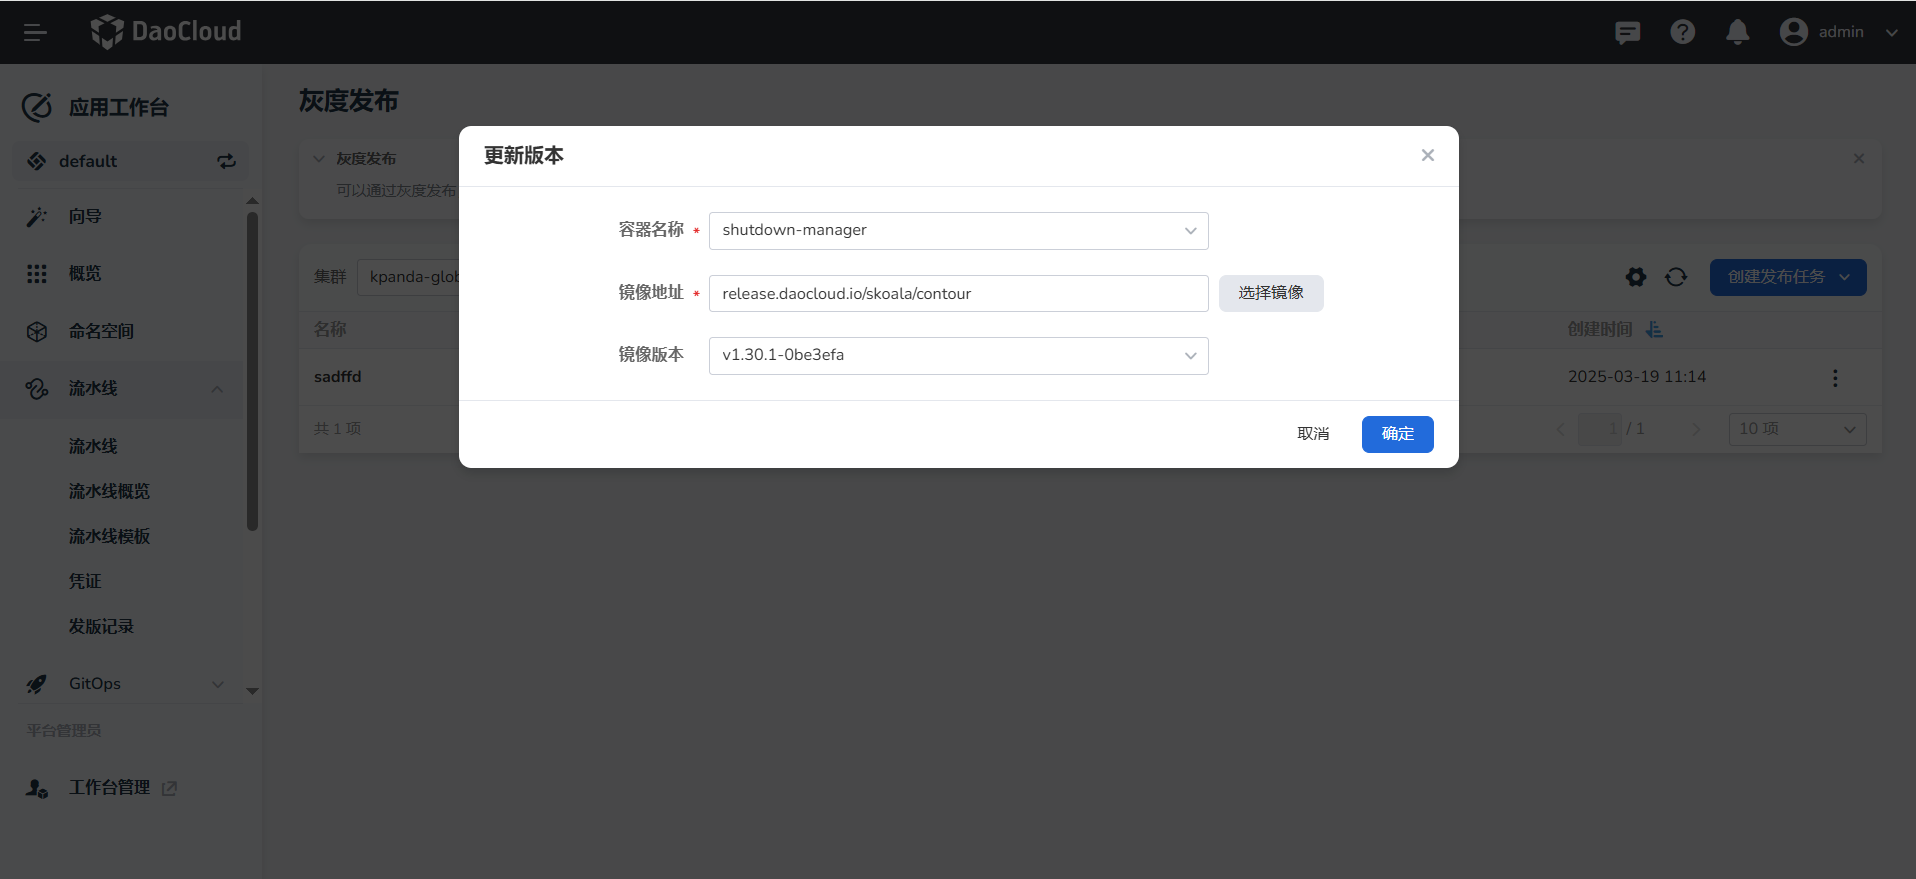Collapse the 流水线 sidebar section
The height and width of the screenshot is (879, 1916).
(x=217, y=389)
